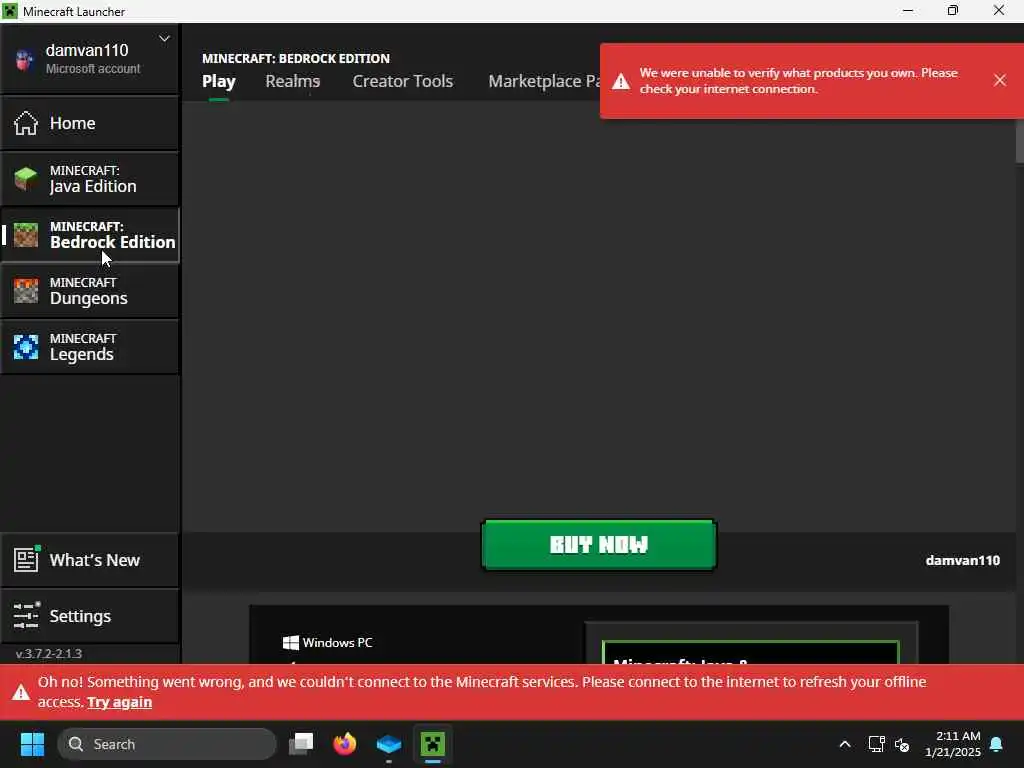Click the warning icon in top notification
Screen dimensions: 1024x768
pos(621,82)
